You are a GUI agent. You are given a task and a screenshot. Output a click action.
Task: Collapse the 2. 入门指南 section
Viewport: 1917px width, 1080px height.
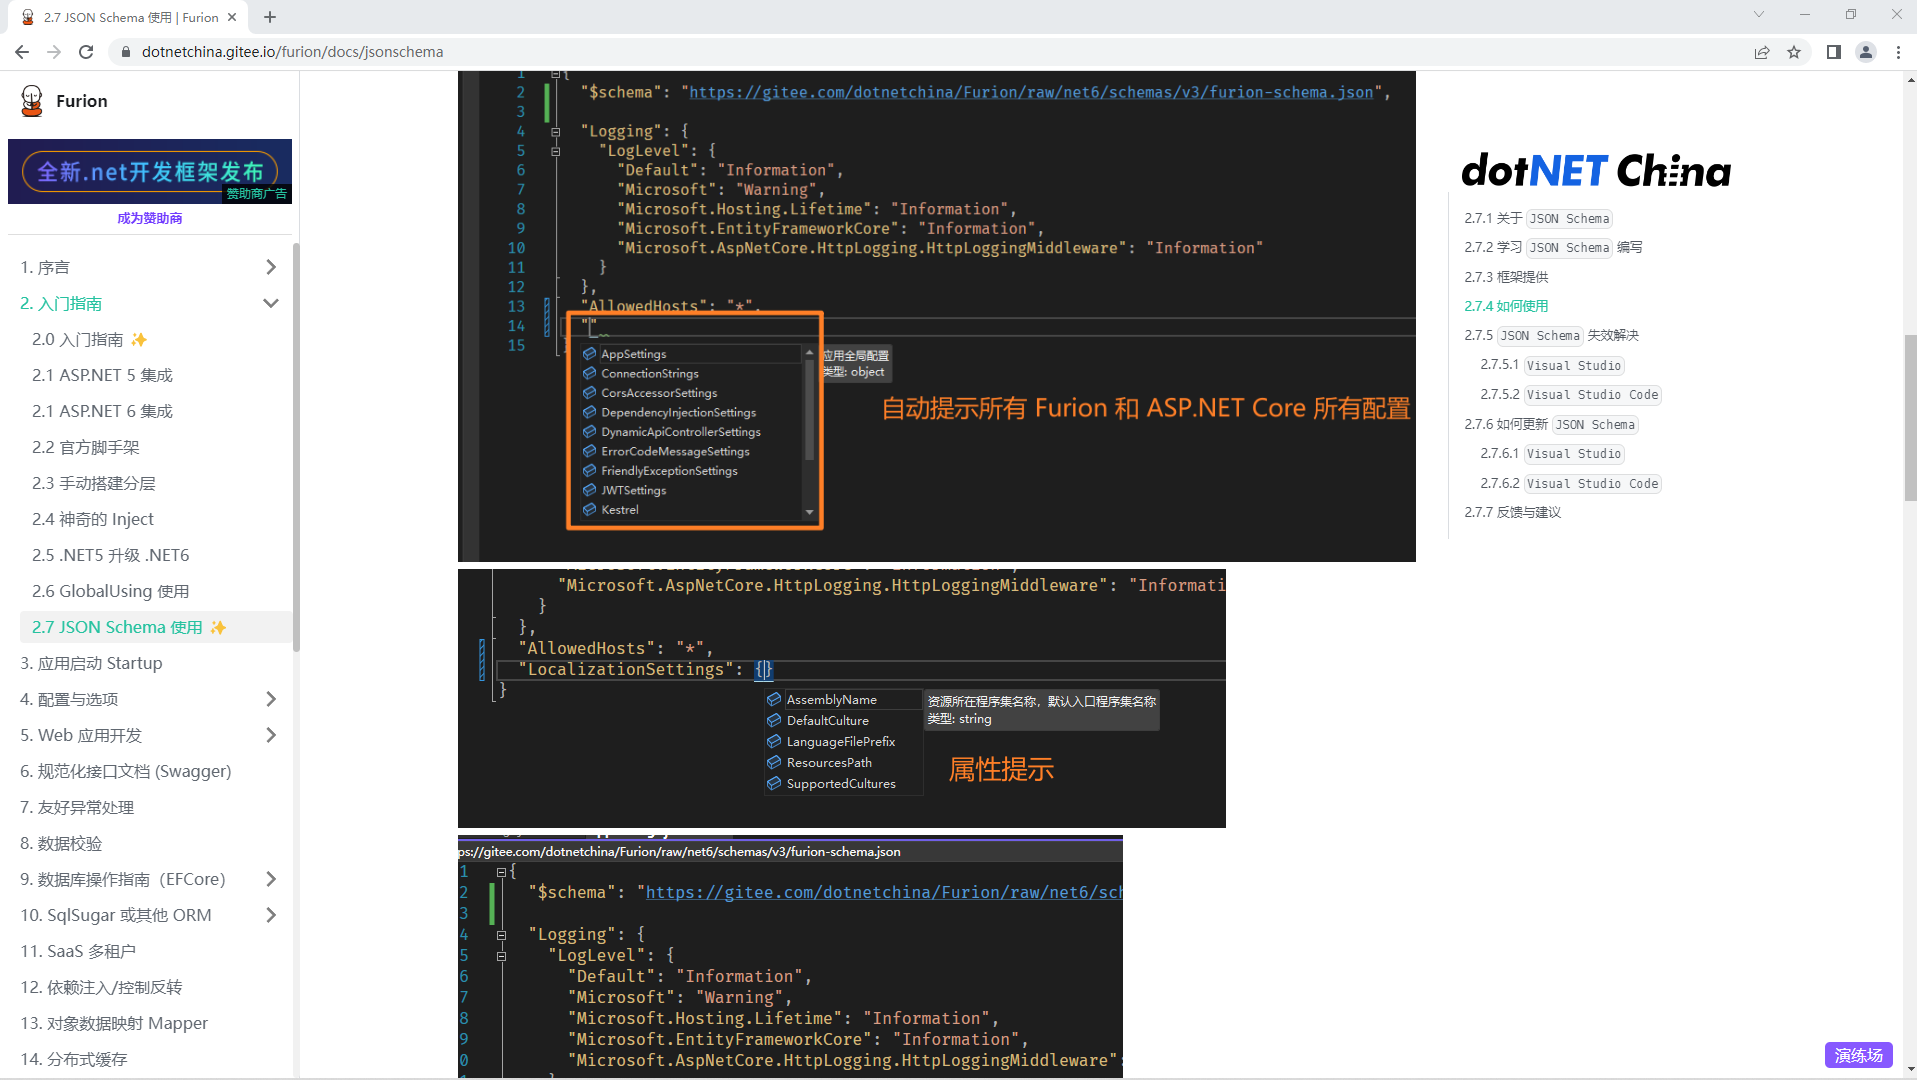point(271,303)
